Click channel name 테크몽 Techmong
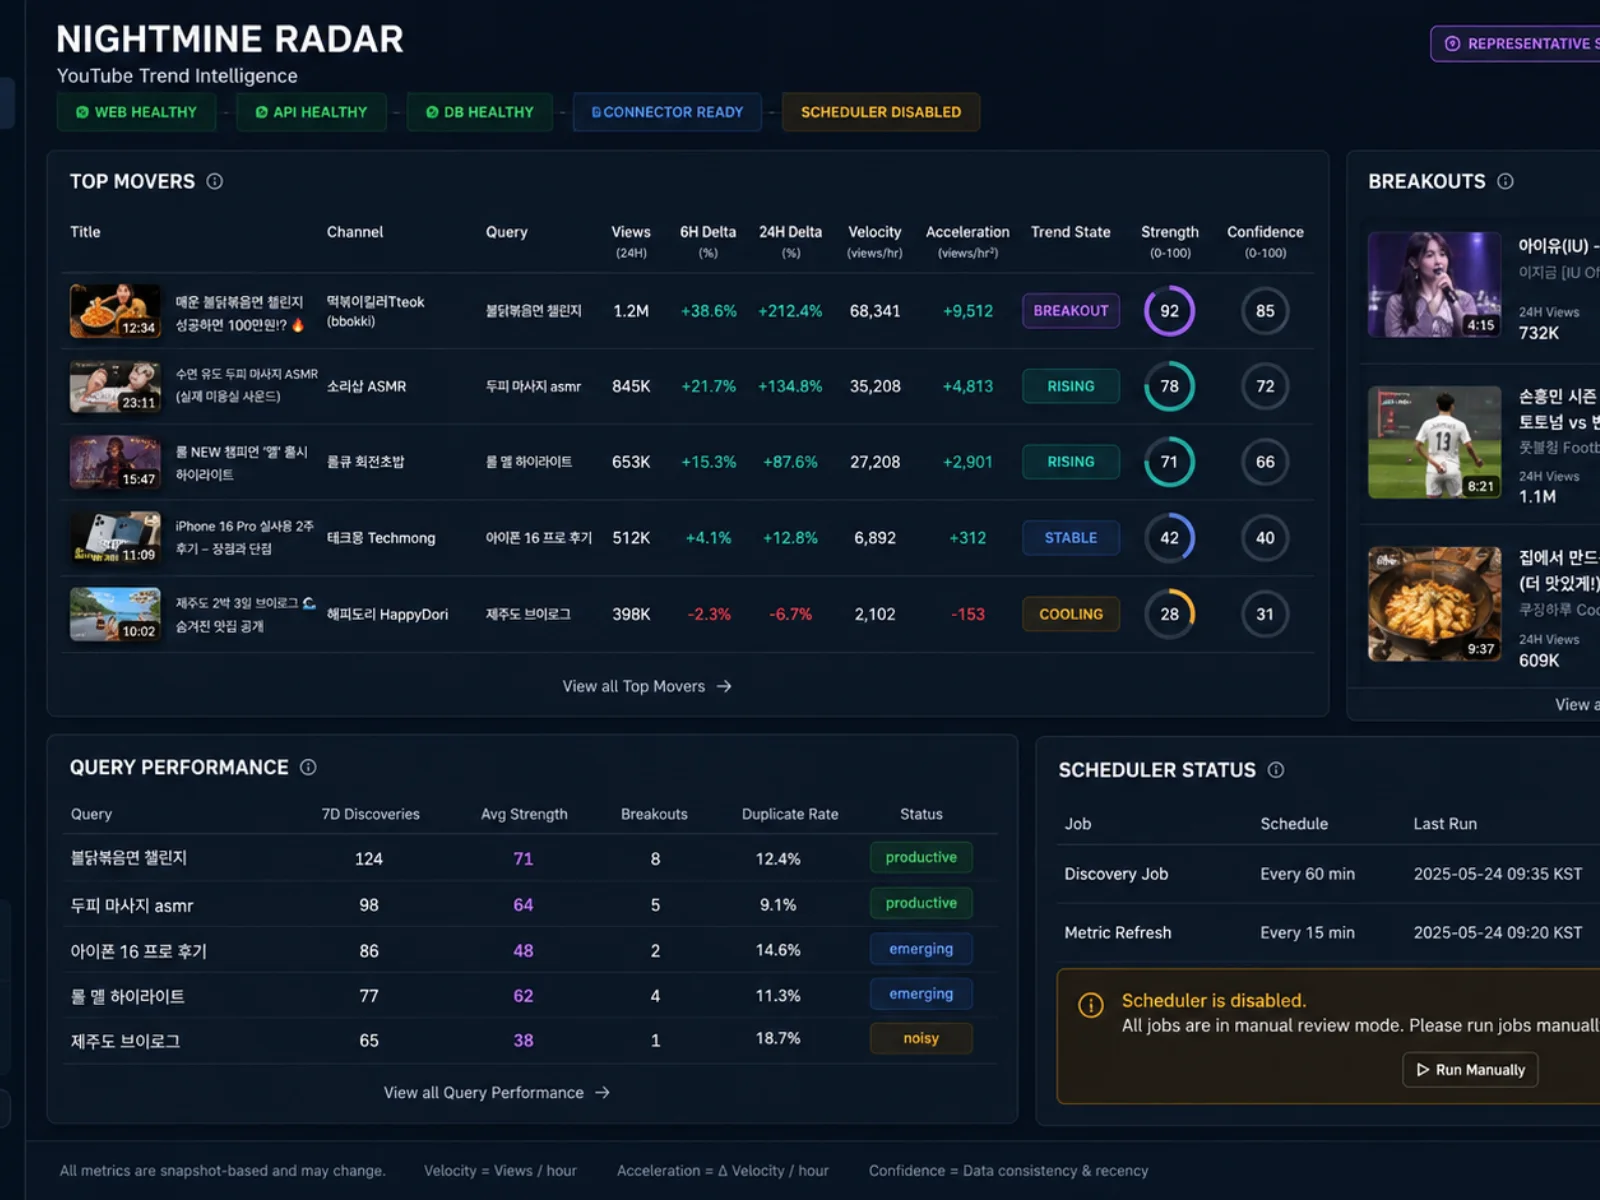 [381, 538]
